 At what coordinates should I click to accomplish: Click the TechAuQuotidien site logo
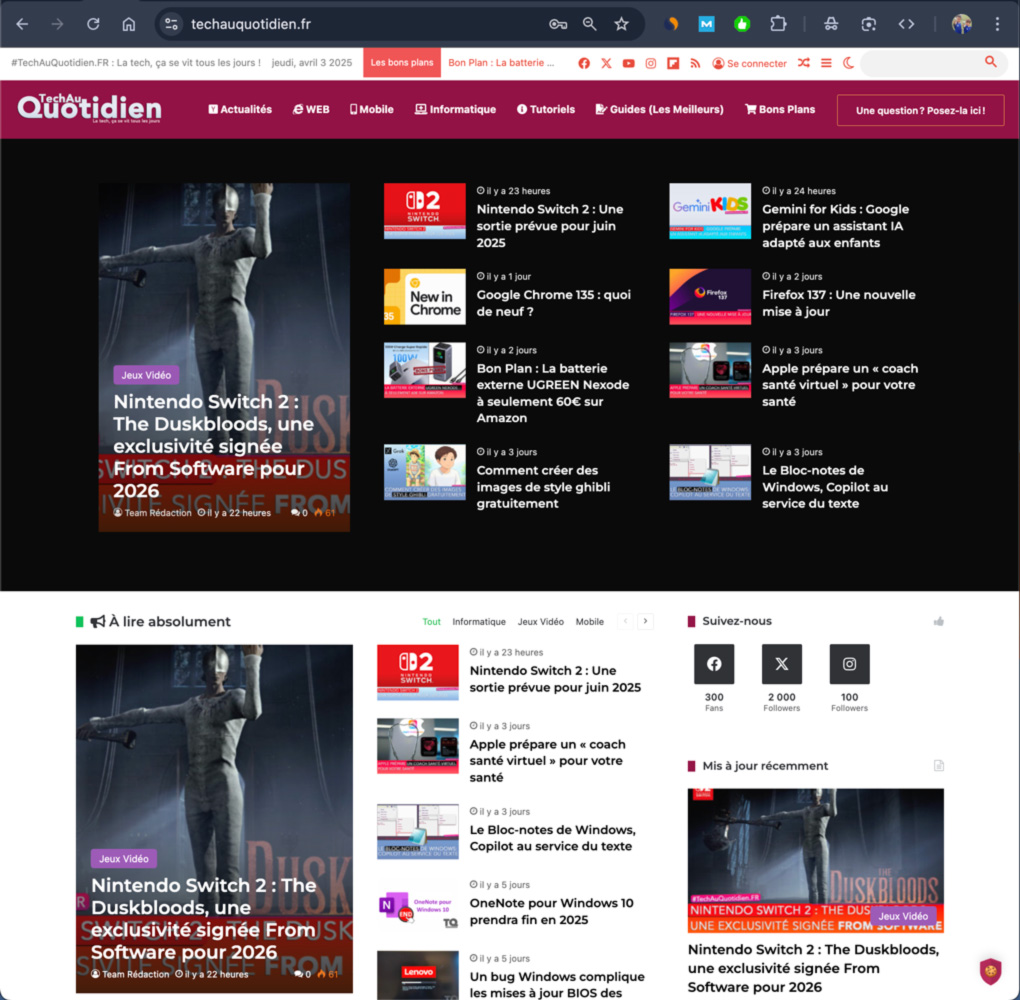pyautogui.click(x=90, y=108)
